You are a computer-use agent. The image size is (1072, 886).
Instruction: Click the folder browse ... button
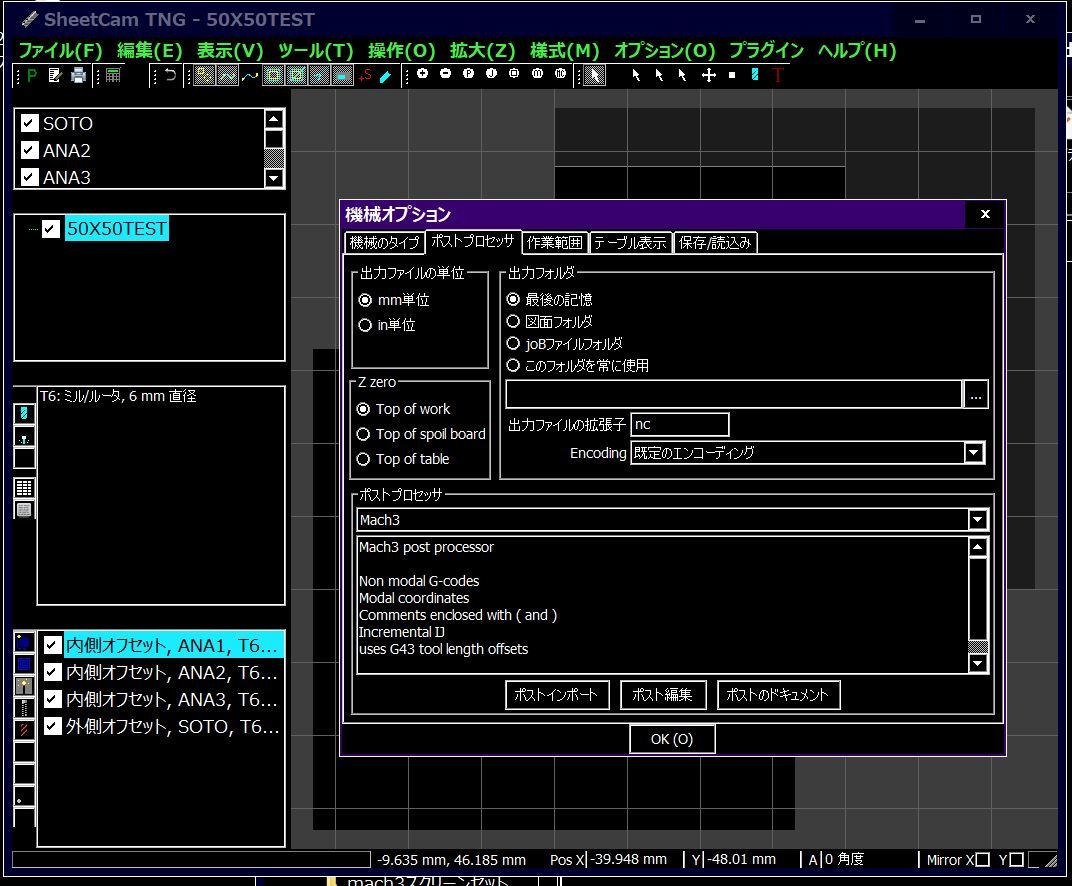pyautogui.click(x=976, y=395)
